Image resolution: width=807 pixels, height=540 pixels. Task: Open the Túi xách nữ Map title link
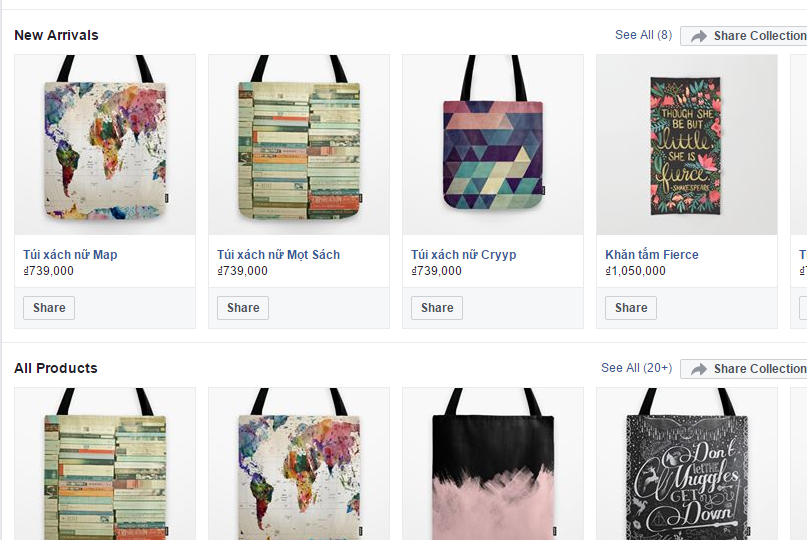70,255
